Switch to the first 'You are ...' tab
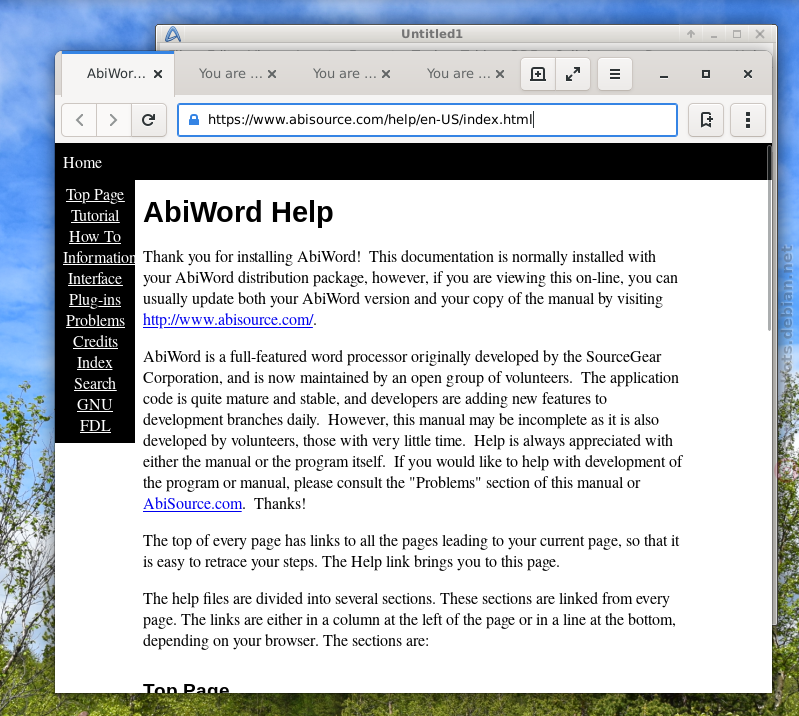Image resolution: width=799 pixels, height=716 pixels. (230, 74)
